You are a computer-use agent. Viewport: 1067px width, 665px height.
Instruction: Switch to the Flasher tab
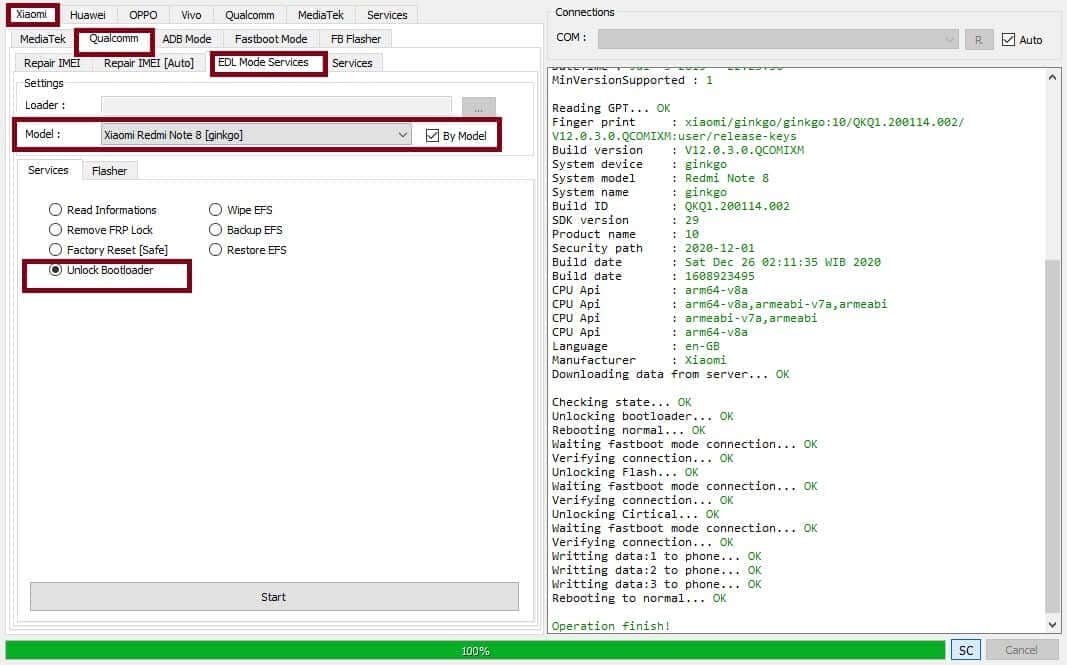[x=110, y=171]
